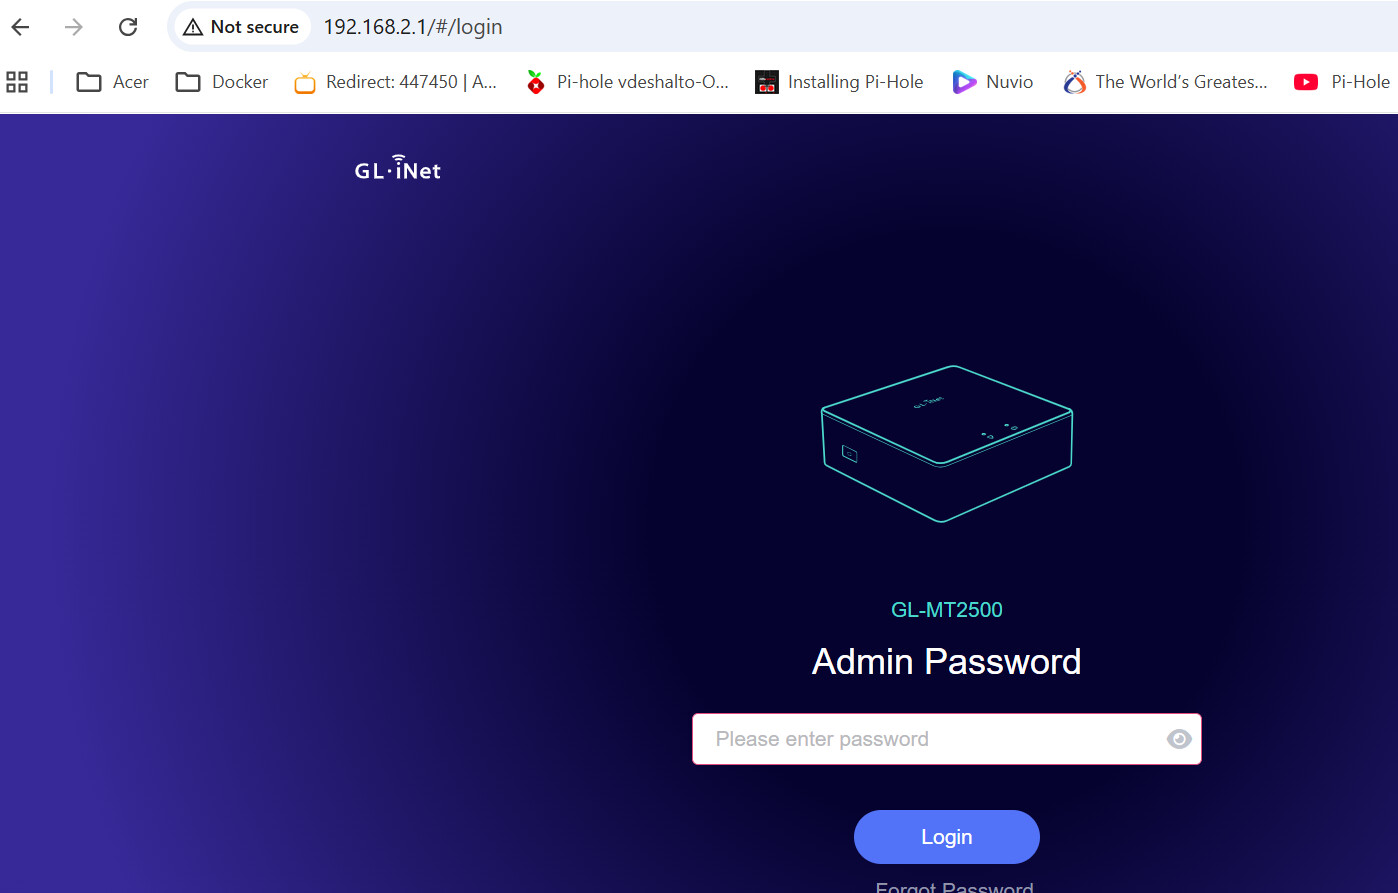1398x893 pixels.
Task: Open the Installing Pi-Hole bookmark
Action: point(840,82)
